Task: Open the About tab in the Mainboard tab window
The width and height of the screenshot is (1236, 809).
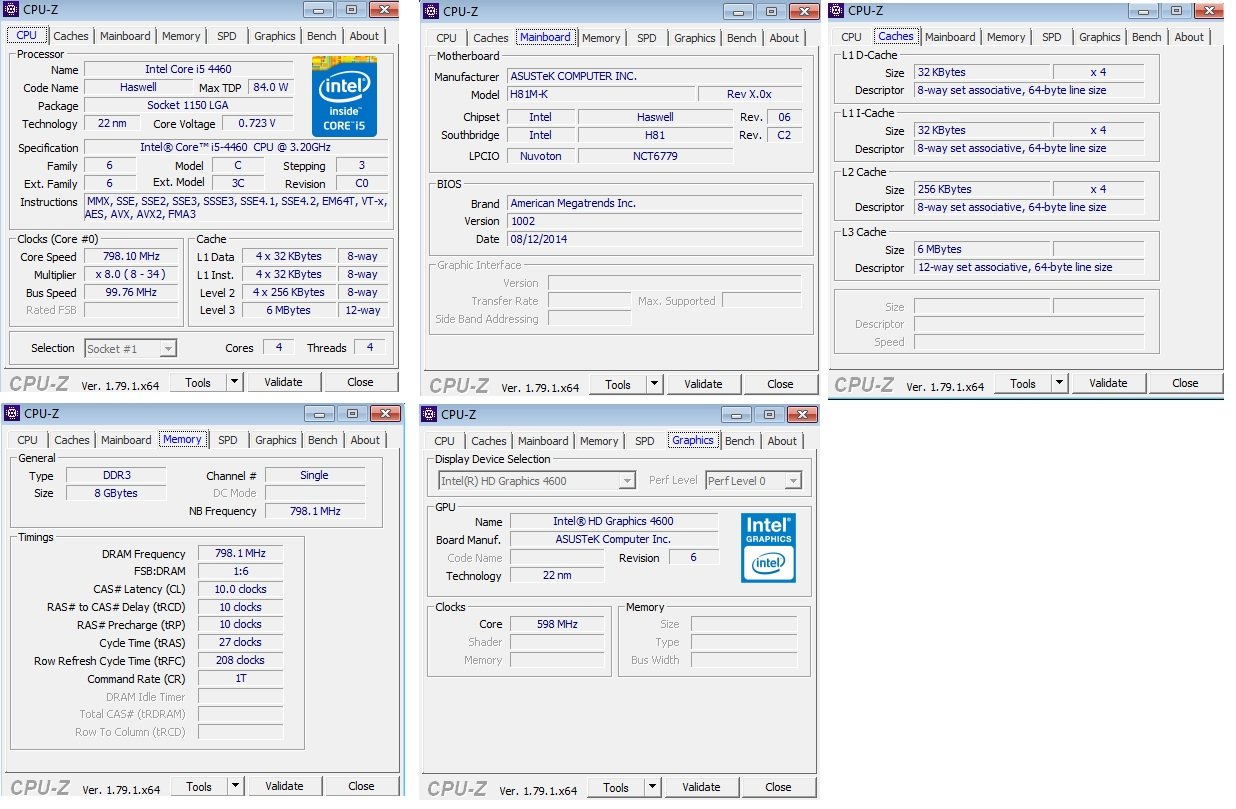Action: (x=784, y=38)
